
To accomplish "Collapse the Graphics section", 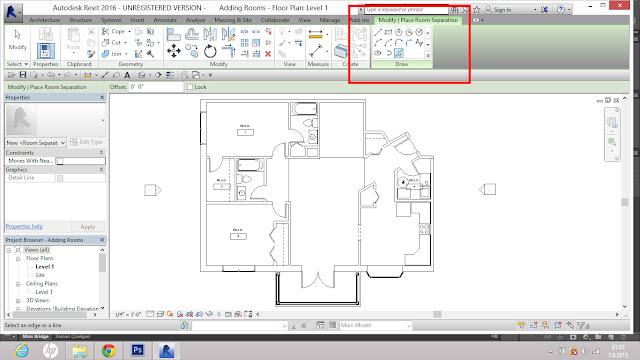I will point(101,169).
